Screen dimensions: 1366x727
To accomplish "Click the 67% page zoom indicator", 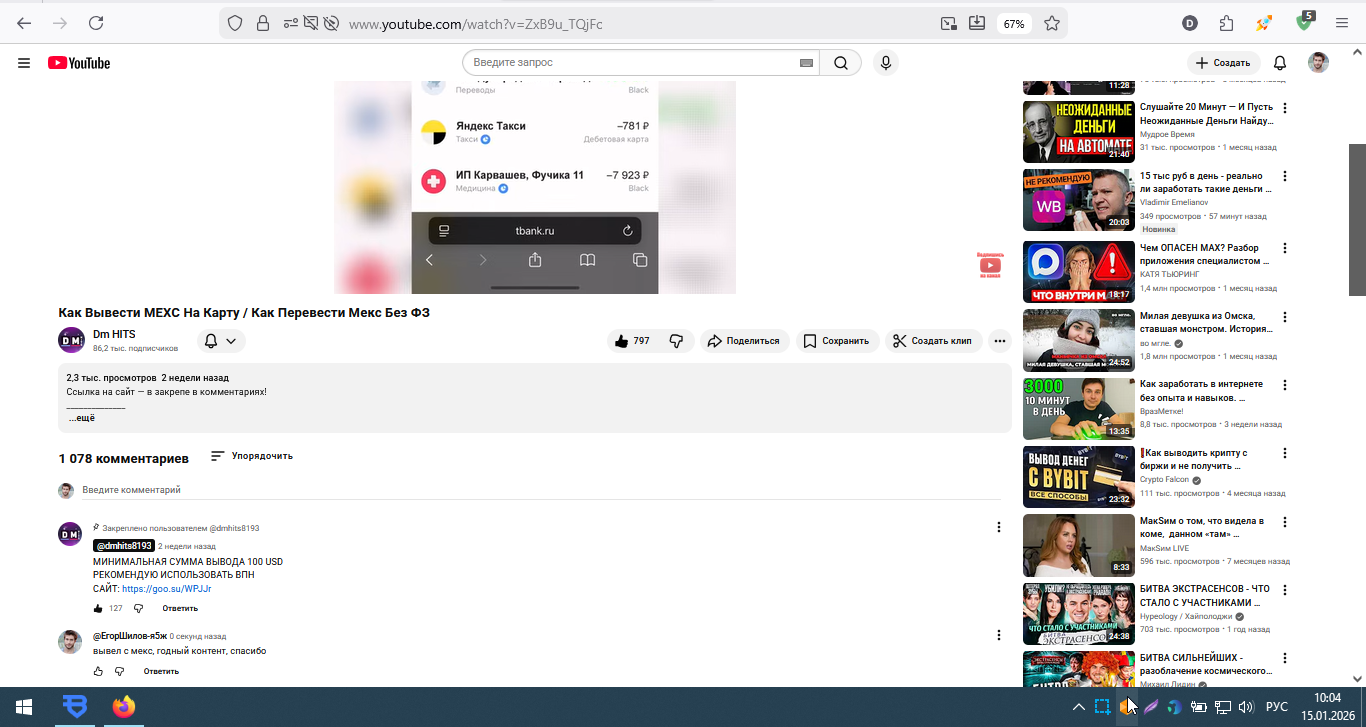I will [x=1014, y=23].
